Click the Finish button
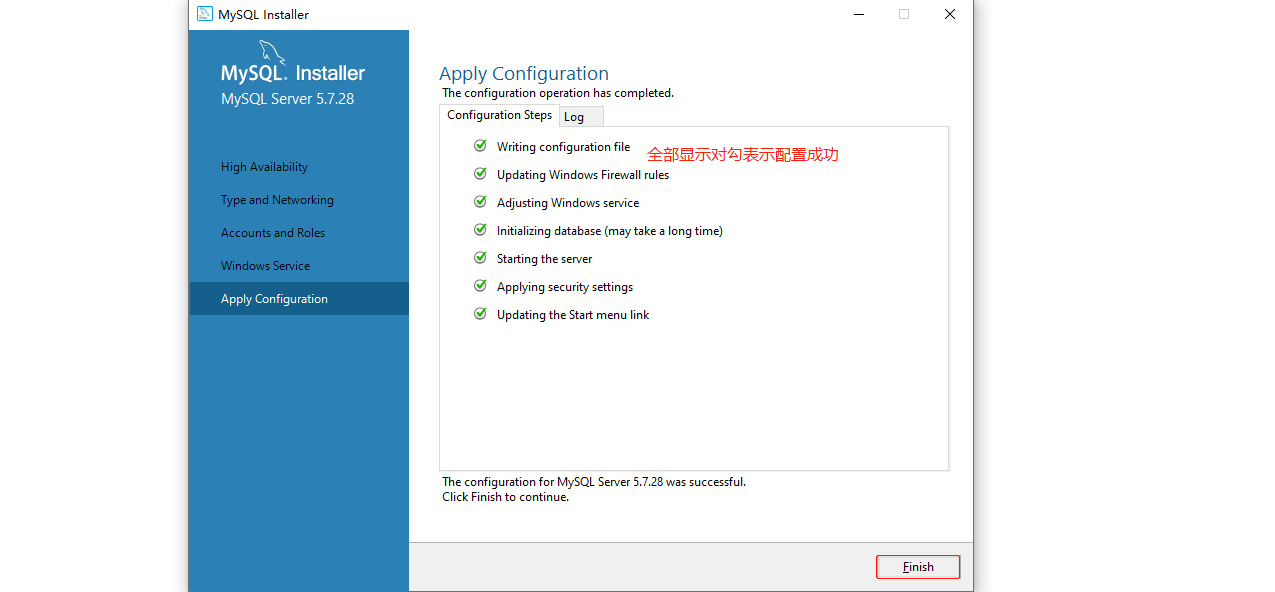The height and width of the screenshot is (592, 1275). click(x=918, y=567)
